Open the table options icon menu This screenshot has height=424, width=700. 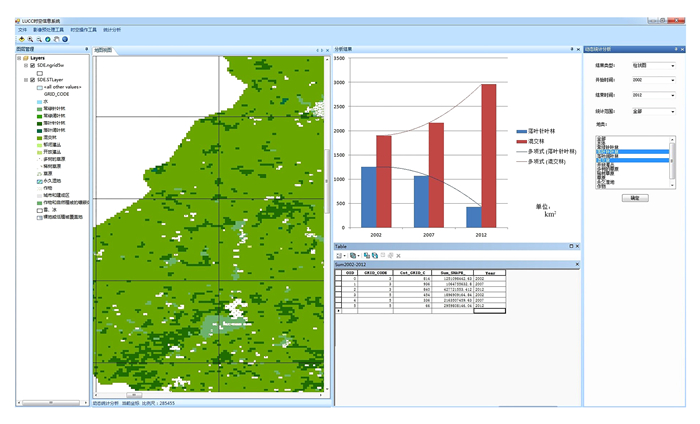[340, 256]
